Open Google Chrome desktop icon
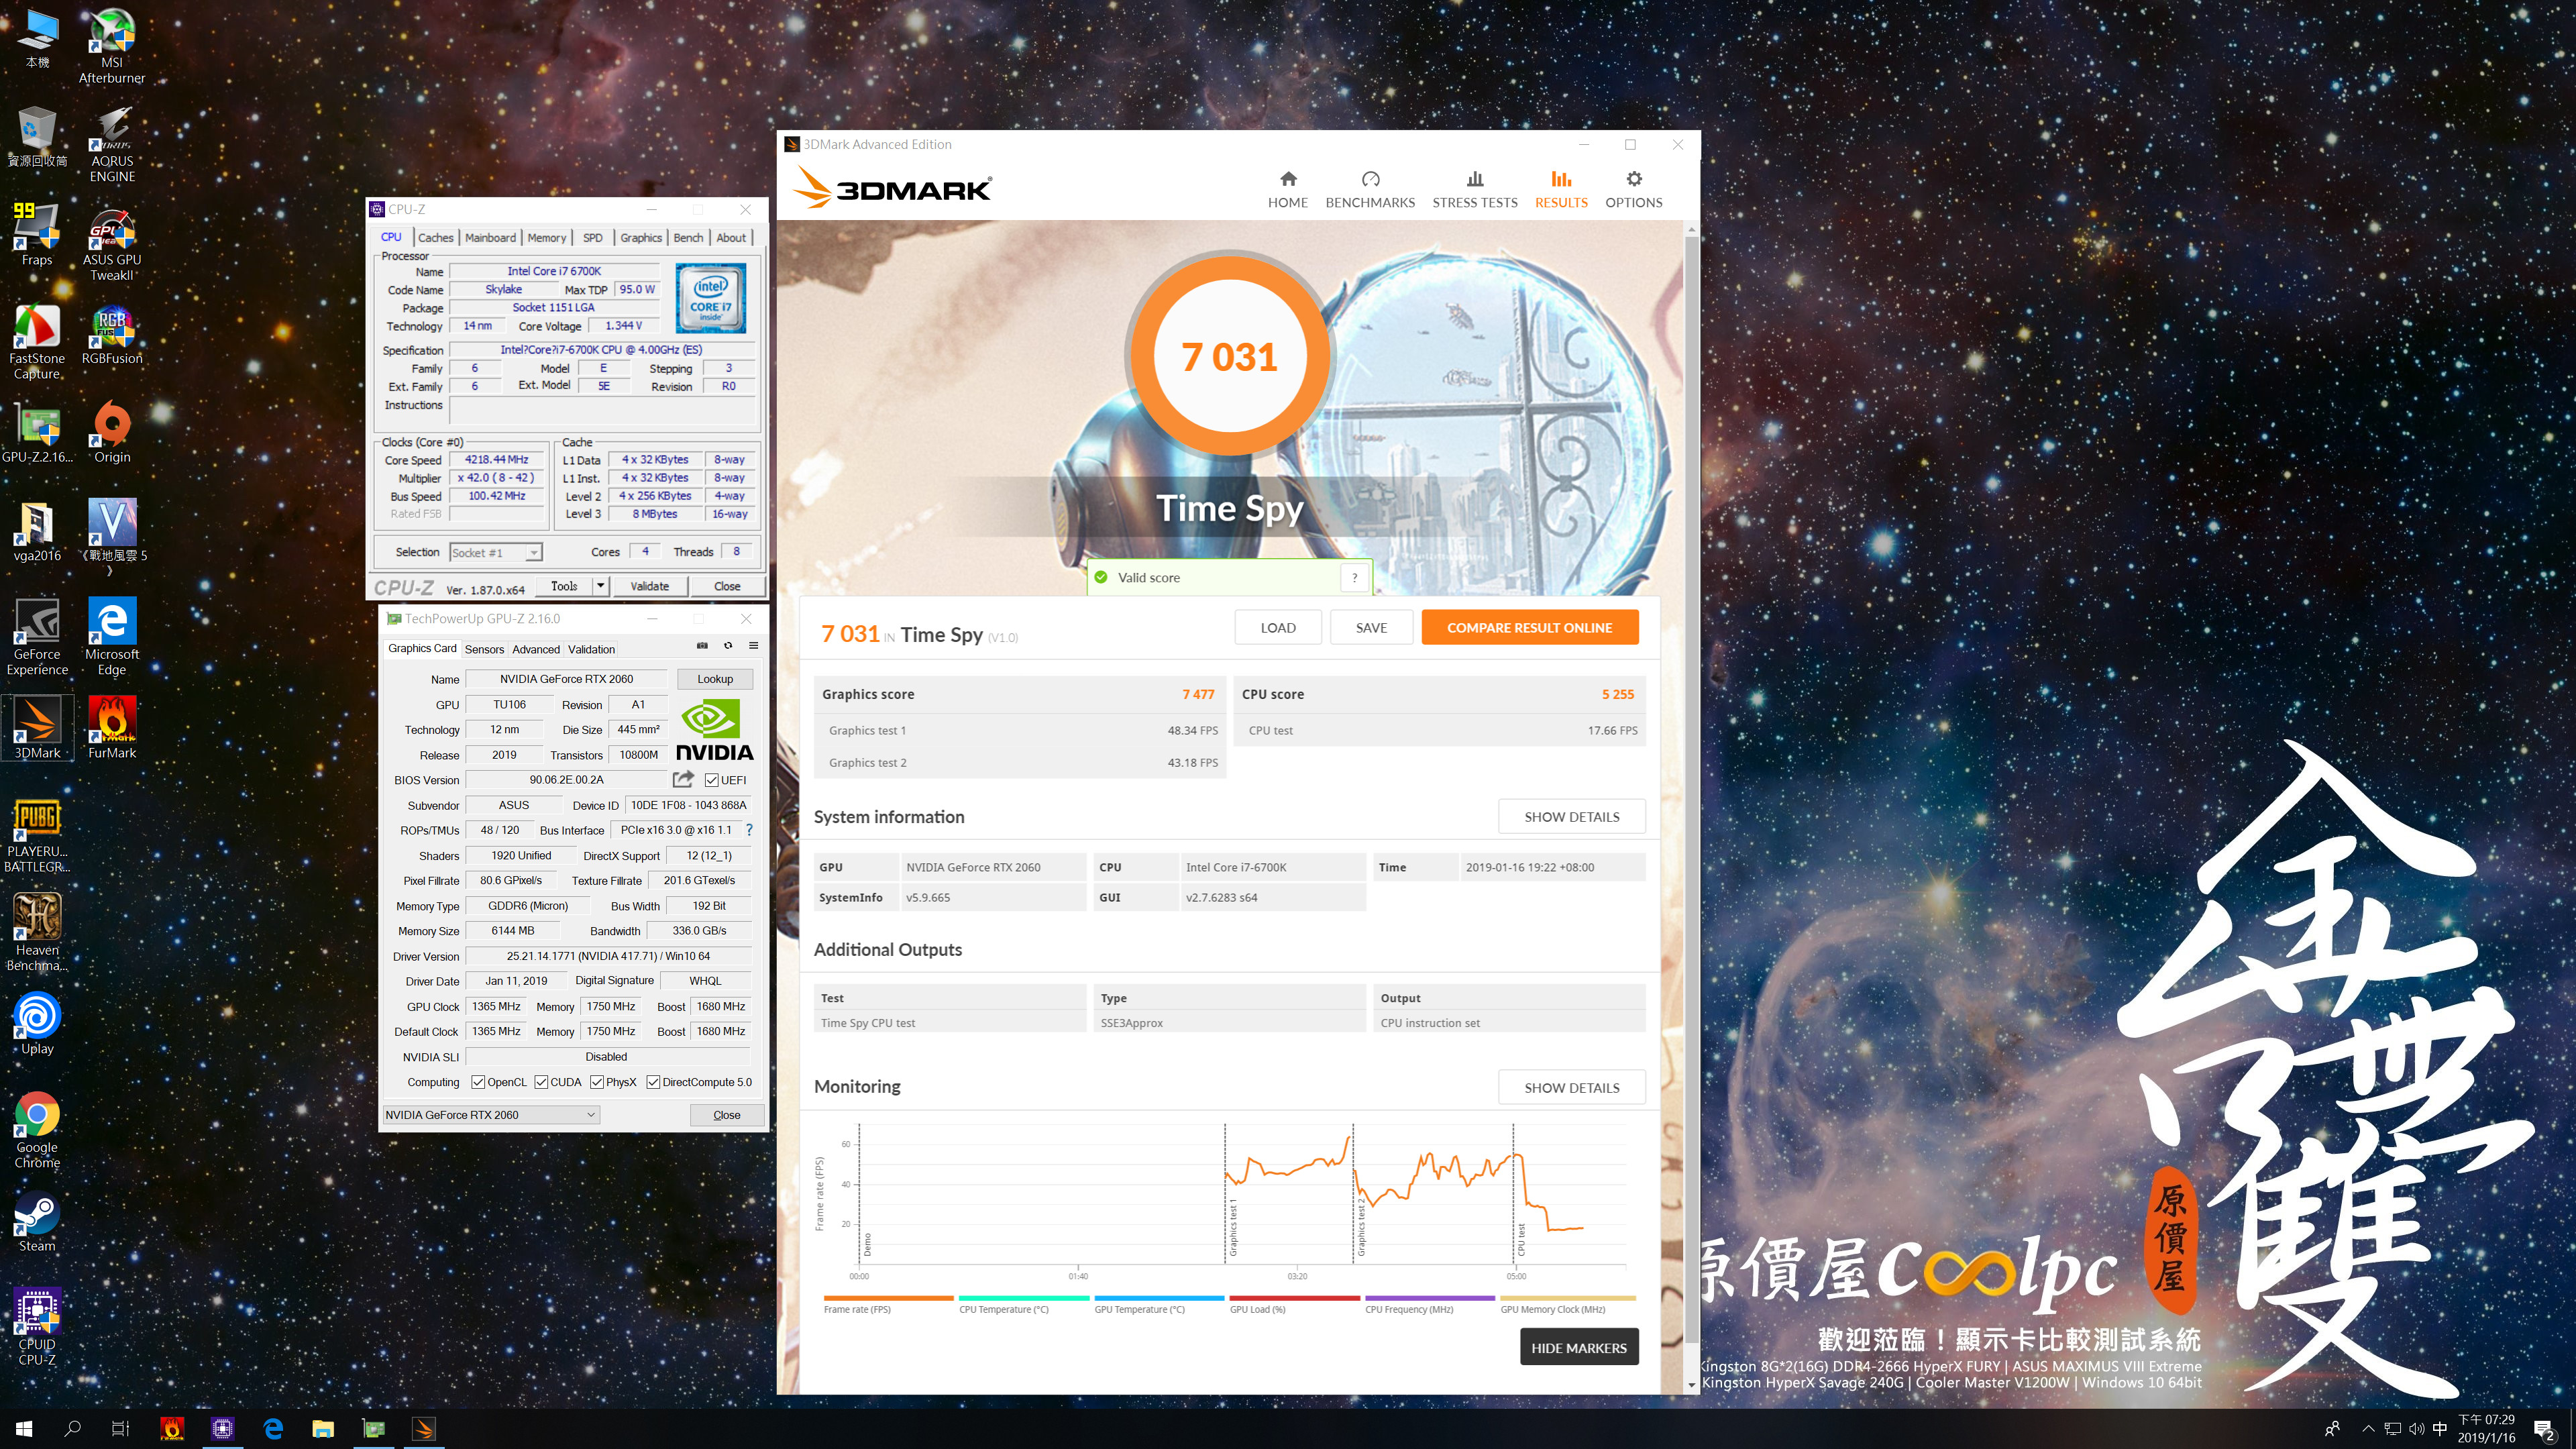 [37, 1130]
